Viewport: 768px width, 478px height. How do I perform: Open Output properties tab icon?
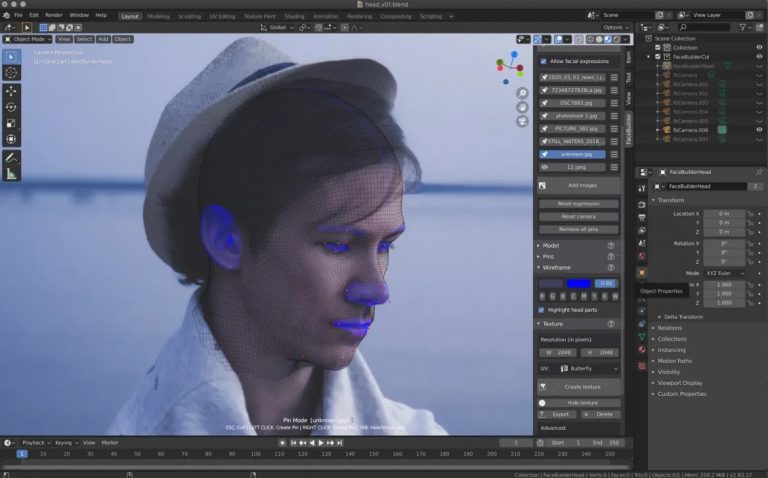[642, 217]
